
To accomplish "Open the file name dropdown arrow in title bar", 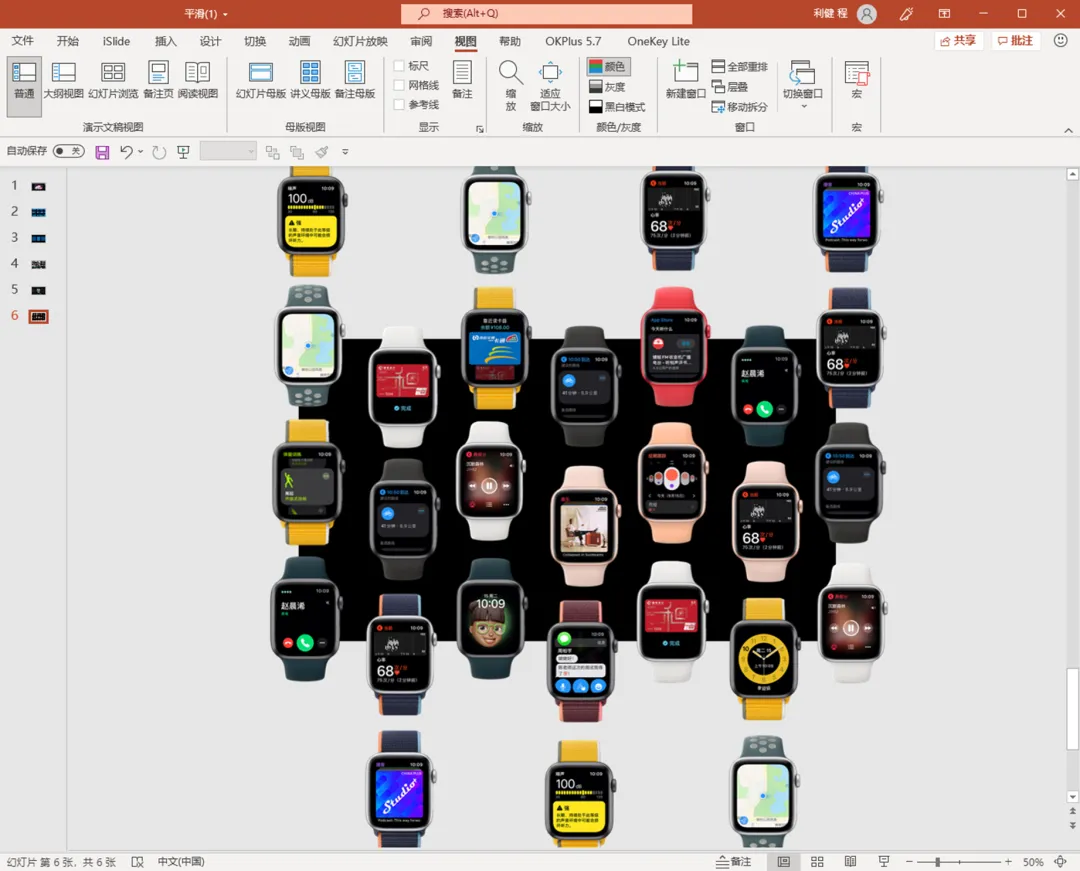I will pos(225,14).
